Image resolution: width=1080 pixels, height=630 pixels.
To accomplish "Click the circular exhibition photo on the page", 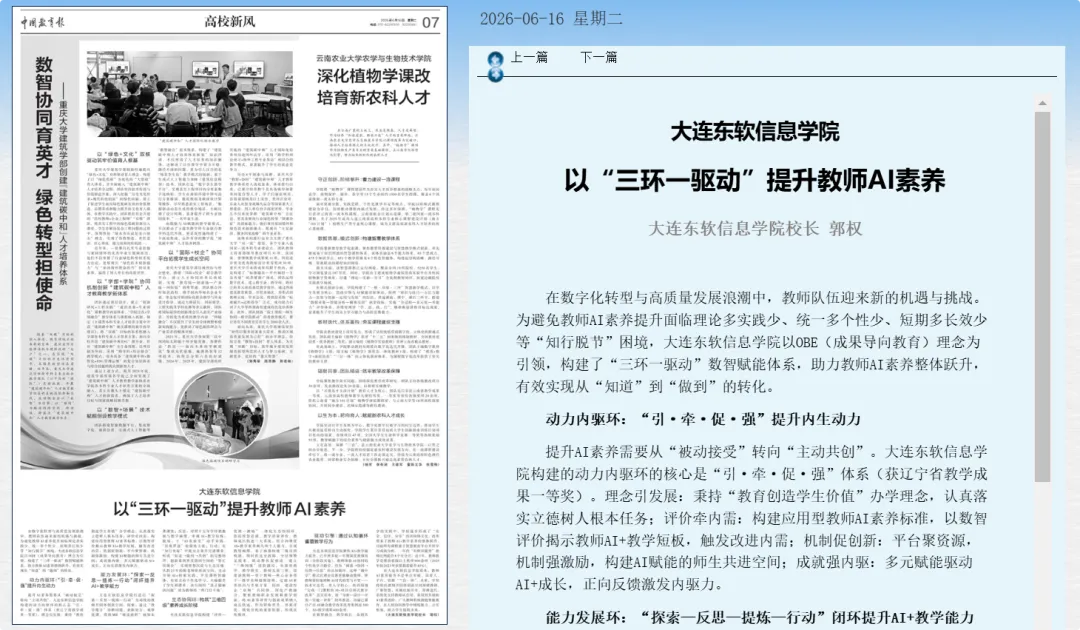I will click(x=220, y=413).
